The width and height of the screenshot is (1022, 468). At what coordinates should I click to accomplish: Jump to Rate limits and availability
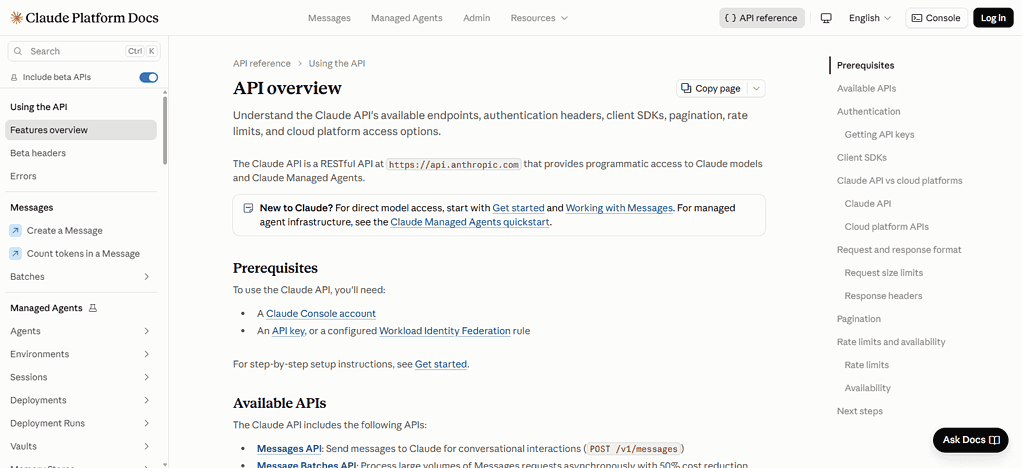pos(891,342)
